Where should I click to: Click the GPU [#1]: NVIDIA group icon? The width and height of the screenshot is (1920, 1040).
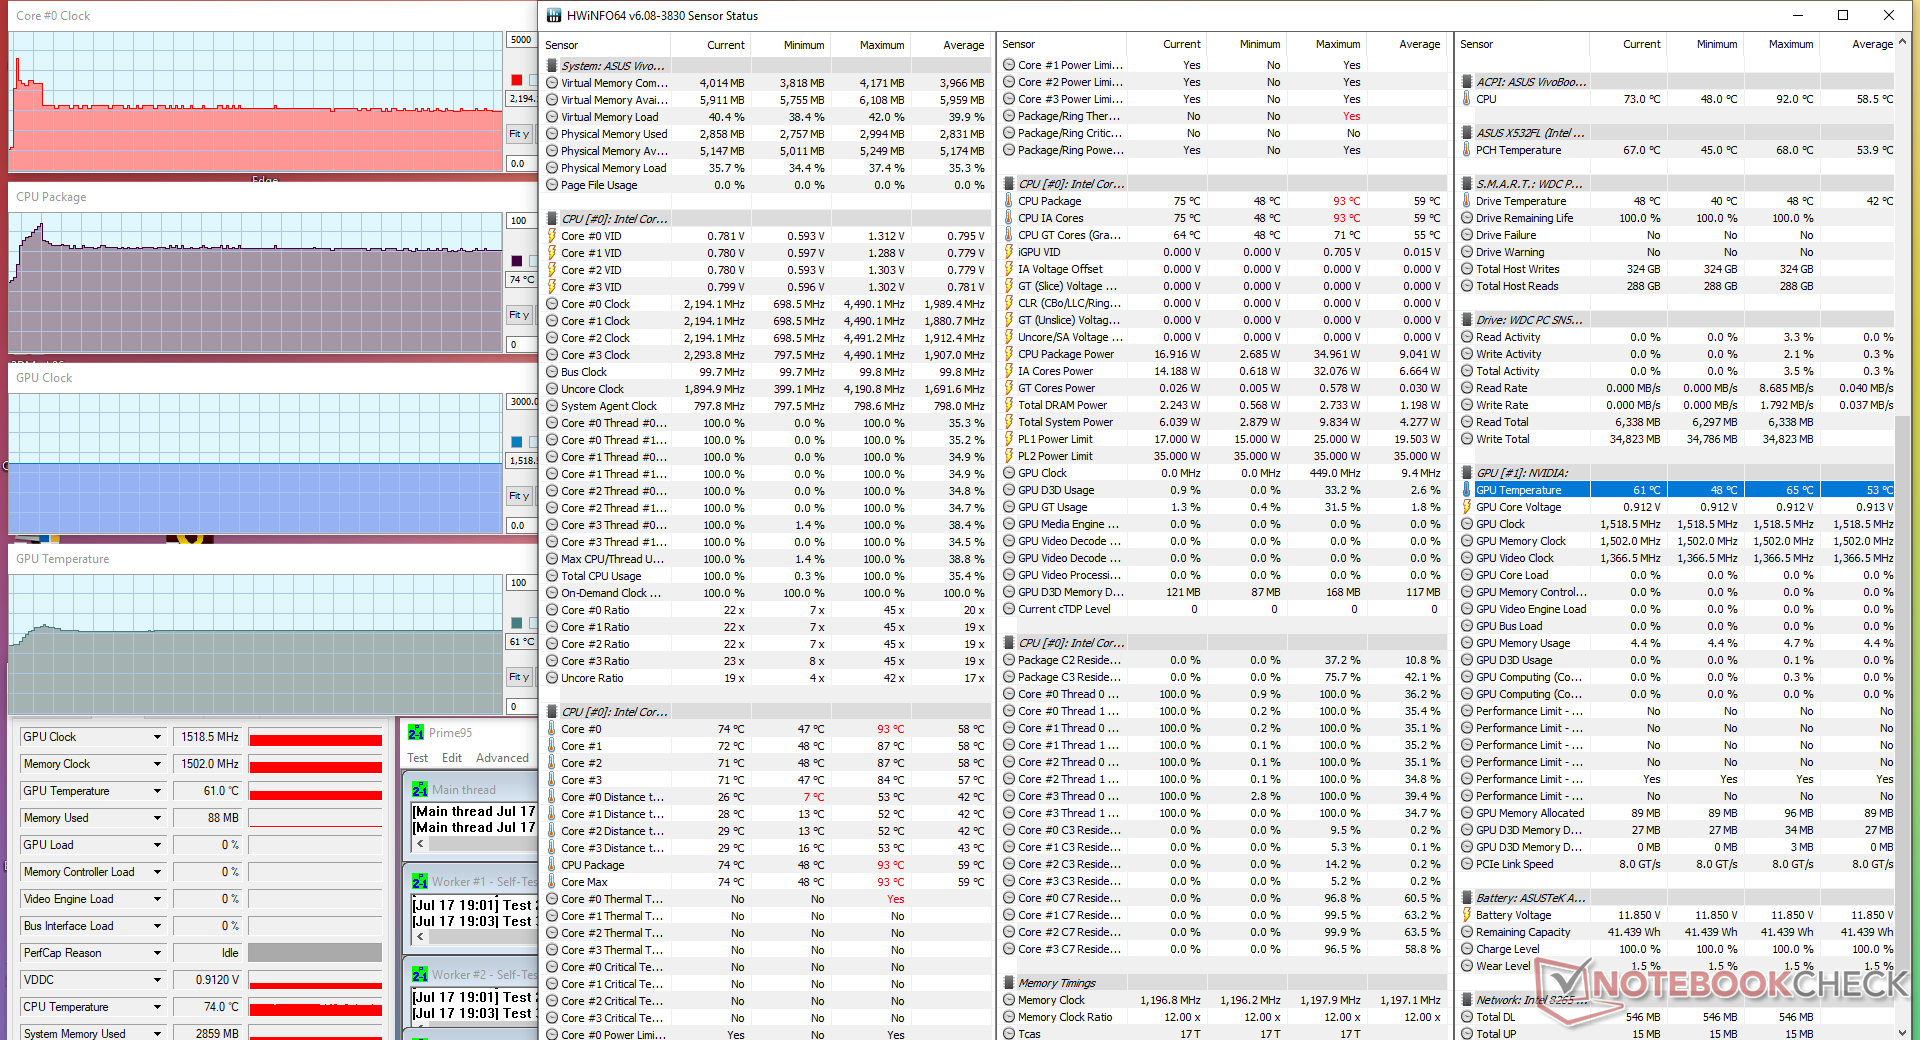(1467, 473)
